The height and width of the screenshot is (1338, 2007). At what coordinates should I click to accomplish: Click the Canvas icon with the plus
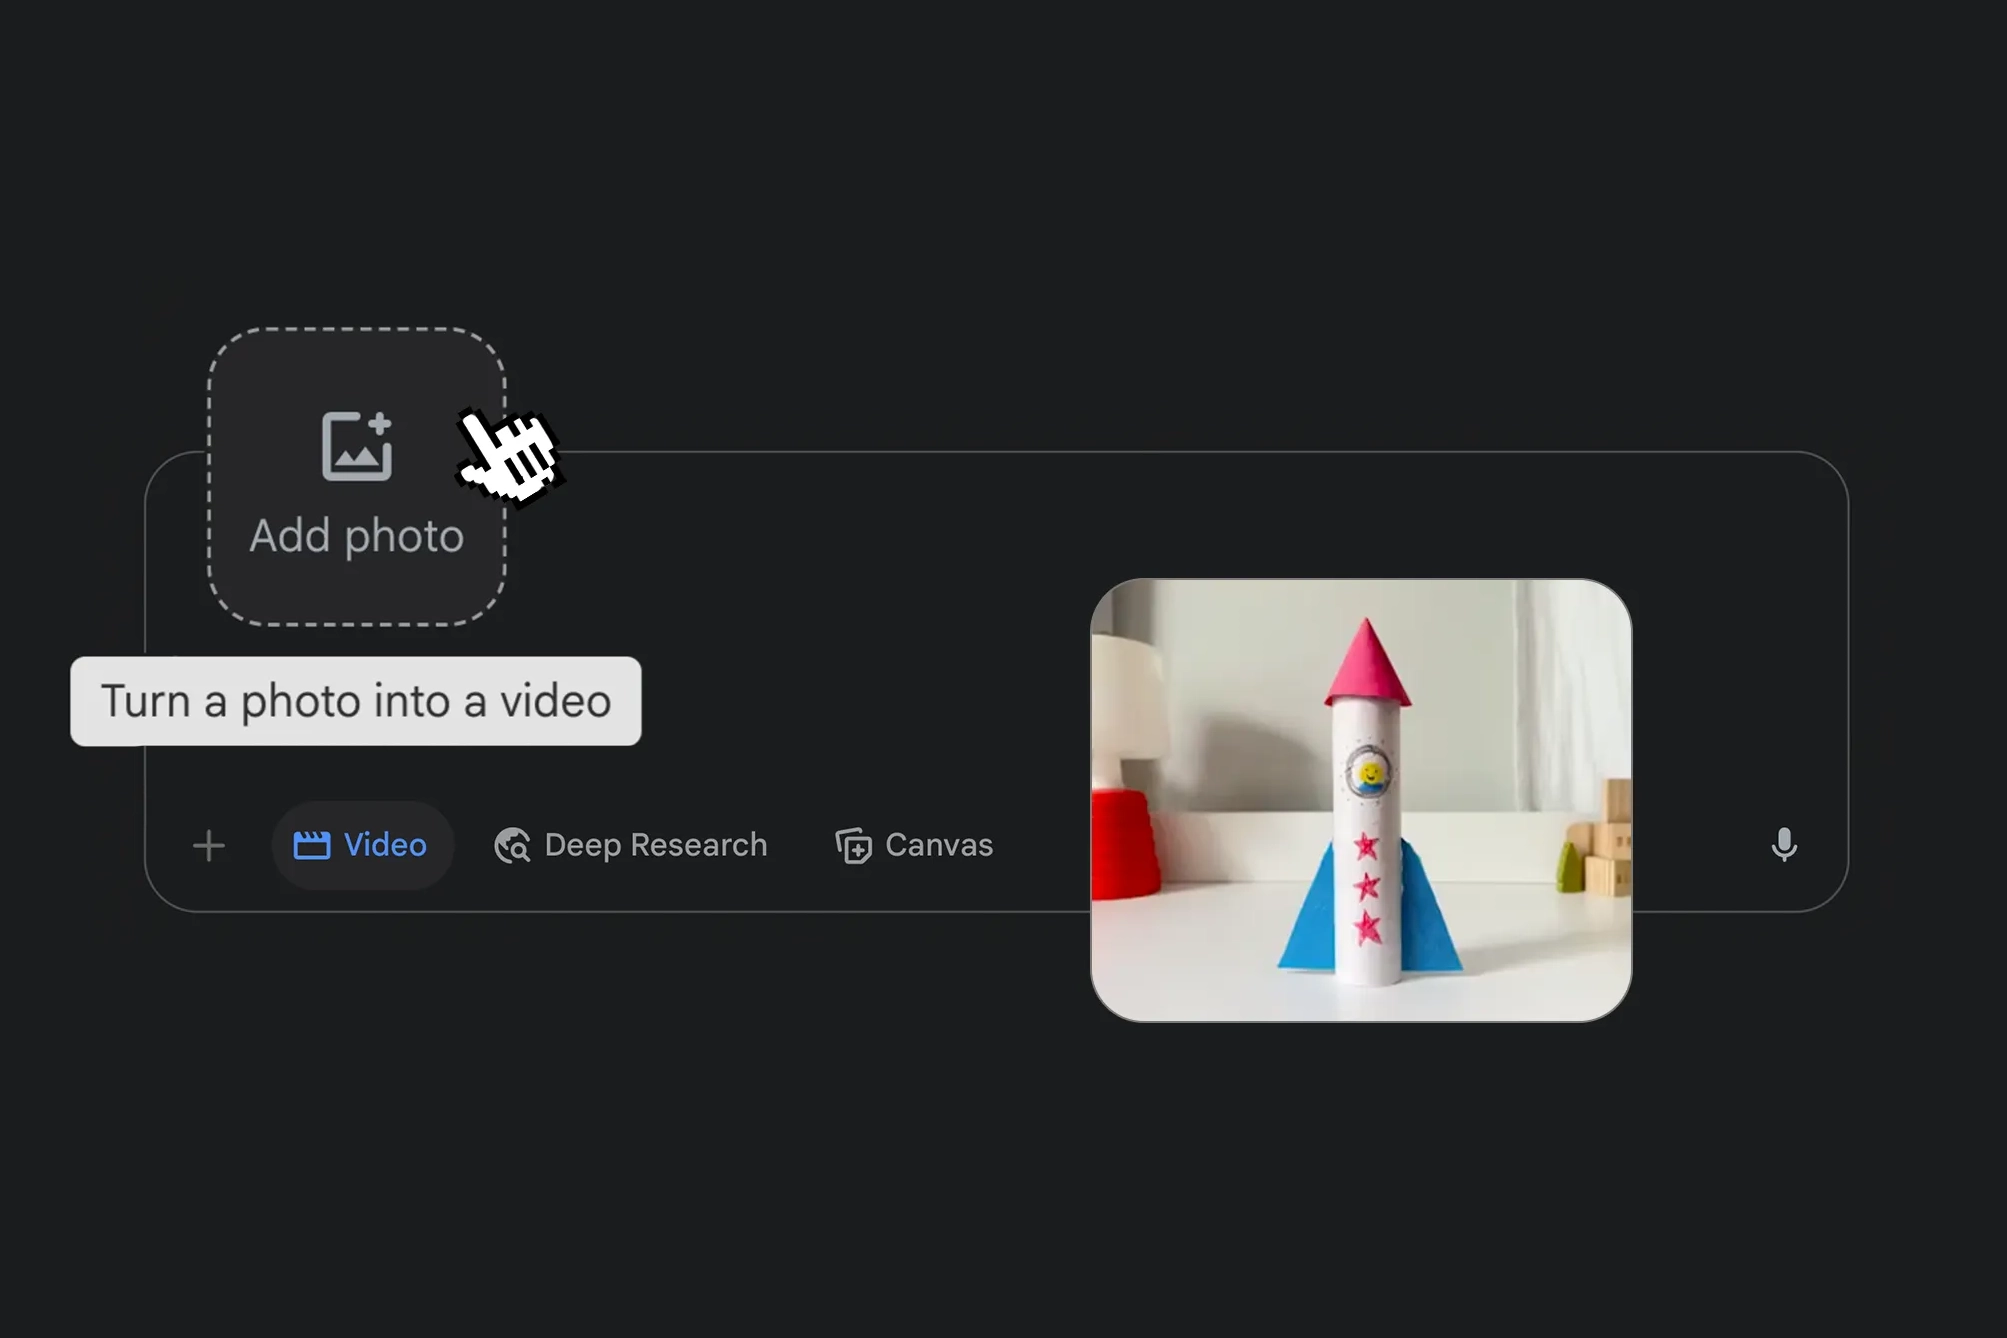click(853, 846)
